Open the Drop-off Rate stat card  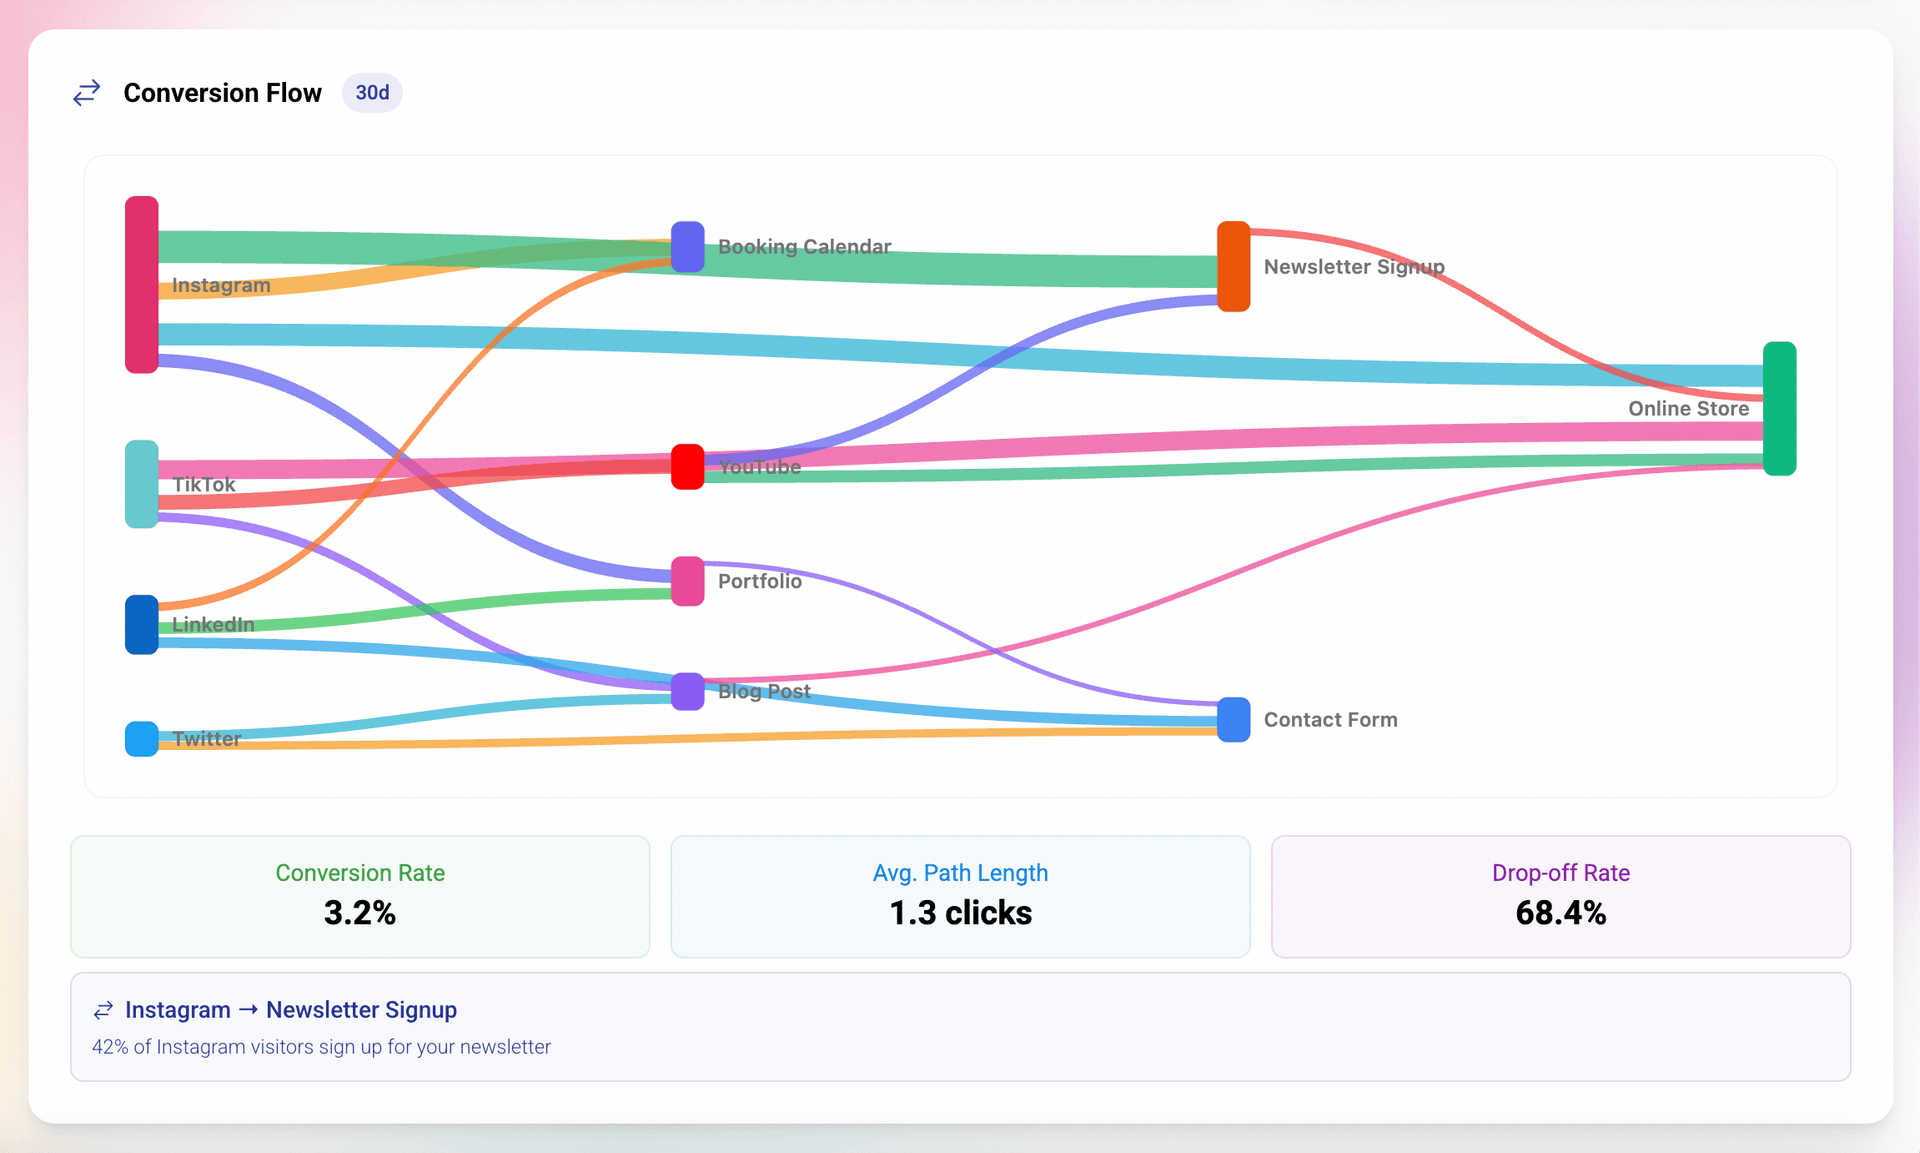click(x=1560, y=896)
